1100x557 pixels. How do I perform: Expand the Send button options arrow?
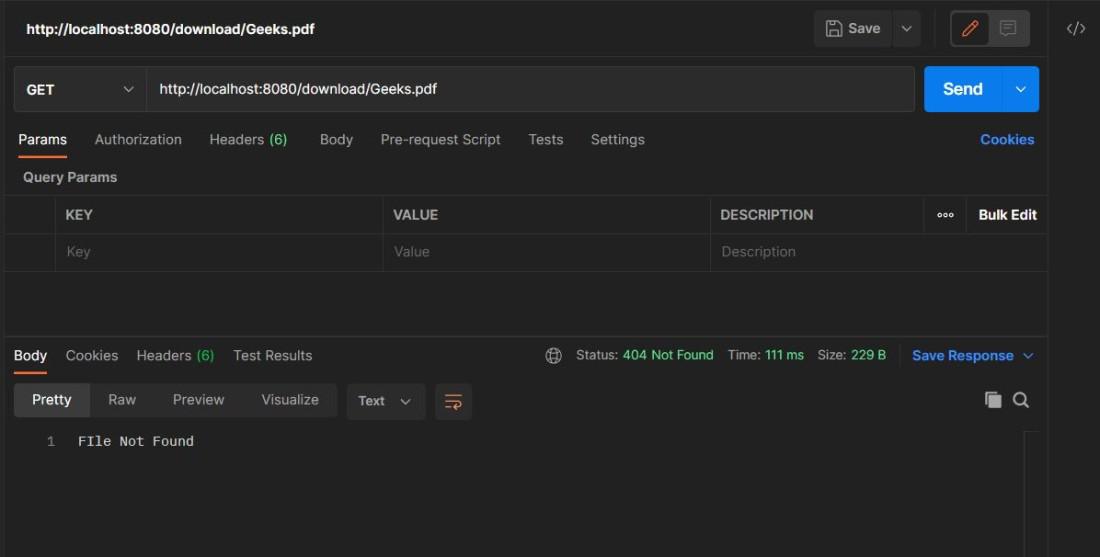pos(1021,89)
